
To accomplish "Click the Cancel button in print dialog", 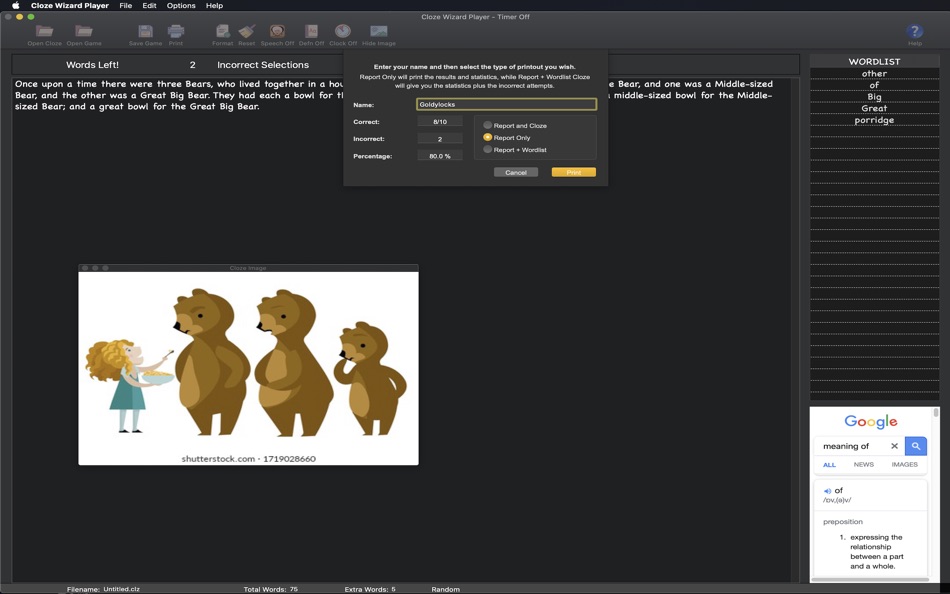I will [516, 172].
